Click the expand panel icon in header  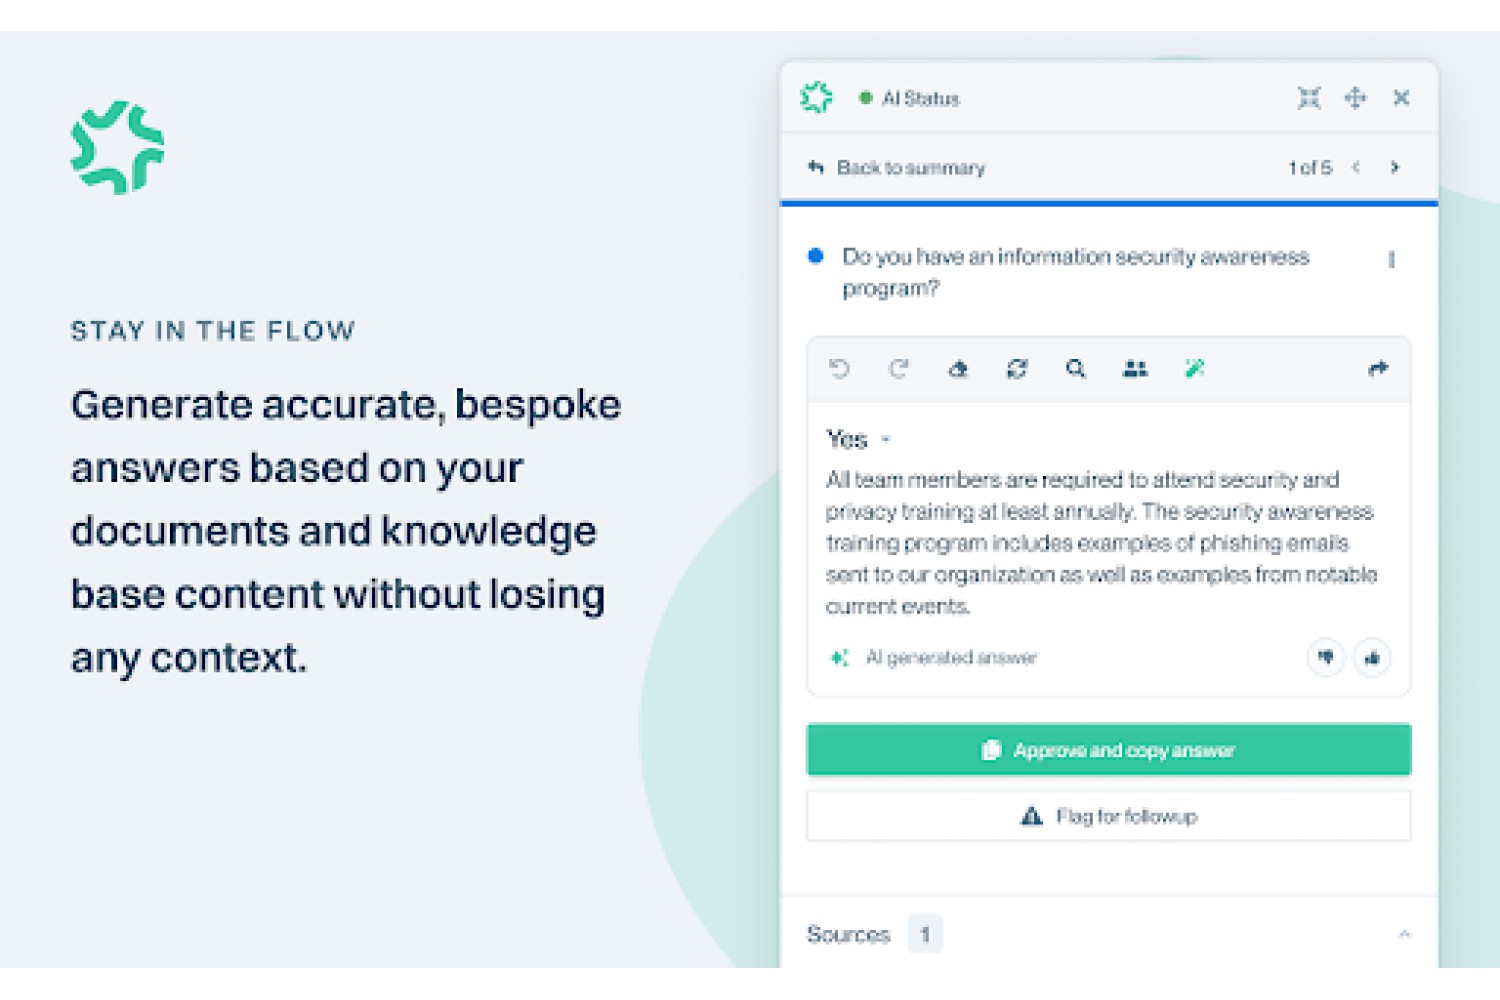tap(1309, 98)
